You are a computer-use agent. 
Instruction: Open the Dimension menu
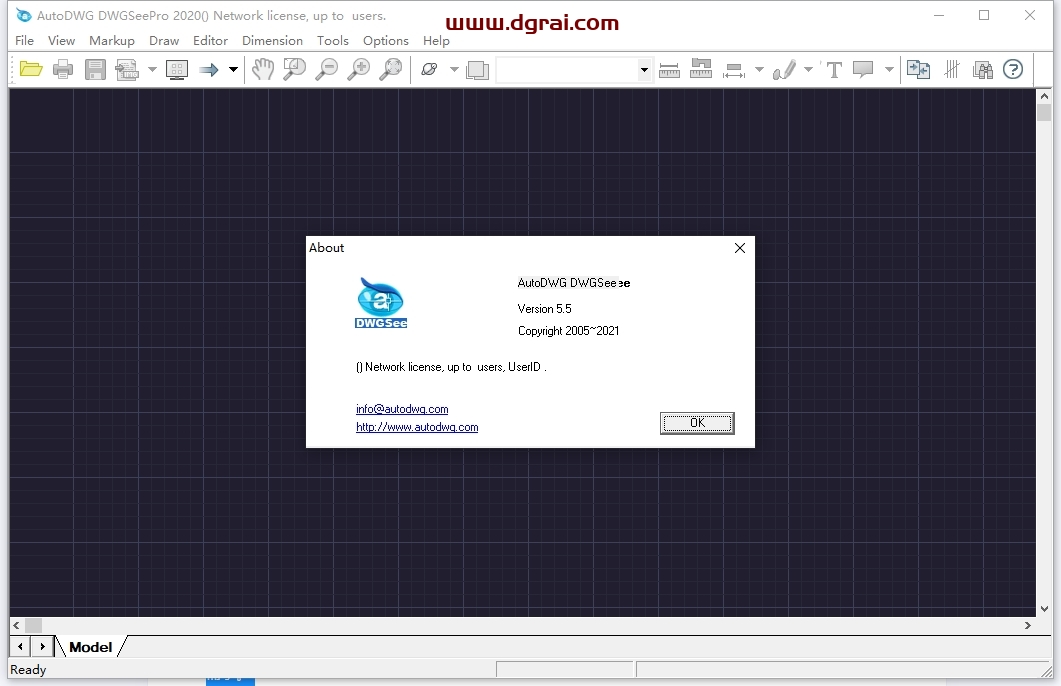pyautogui.click(x=272, y=41)
